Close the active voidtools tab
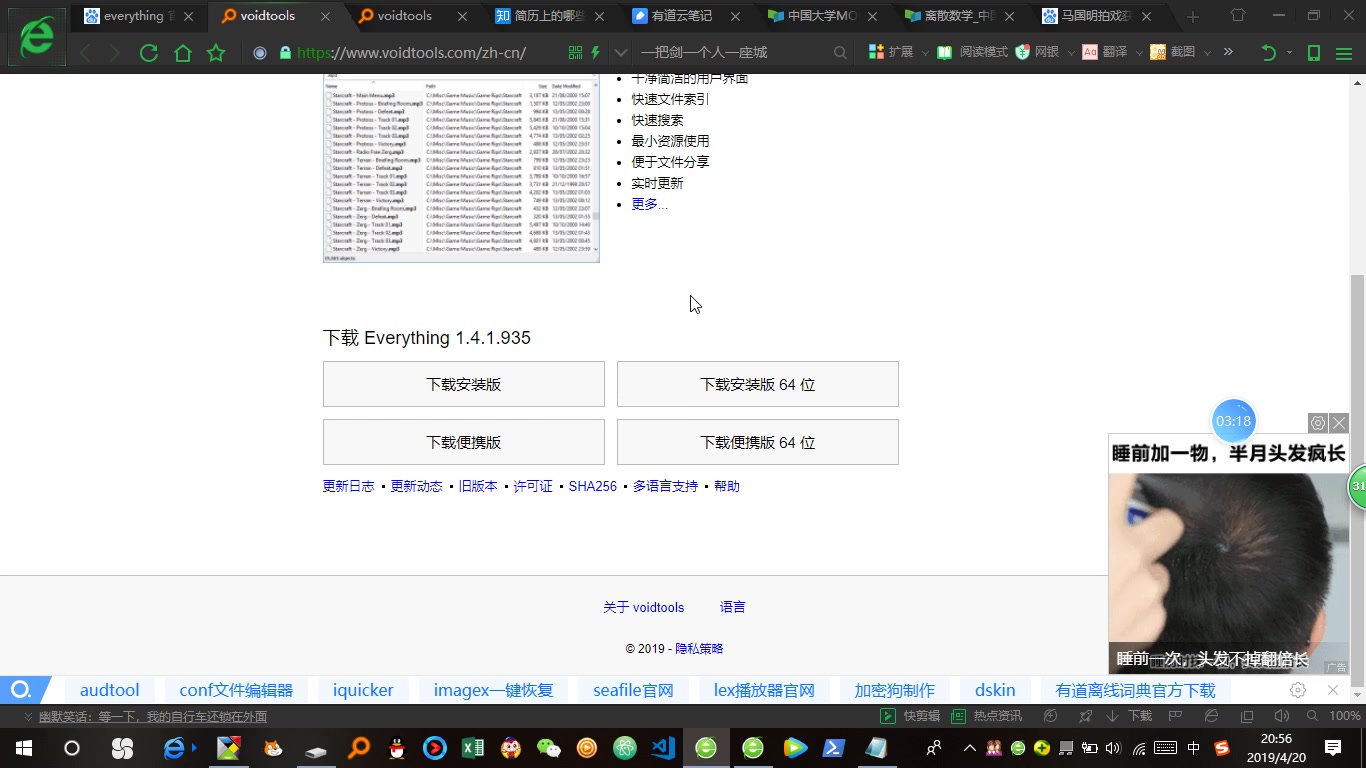Viewport: 1366px width, 768px height. [327, 16]
